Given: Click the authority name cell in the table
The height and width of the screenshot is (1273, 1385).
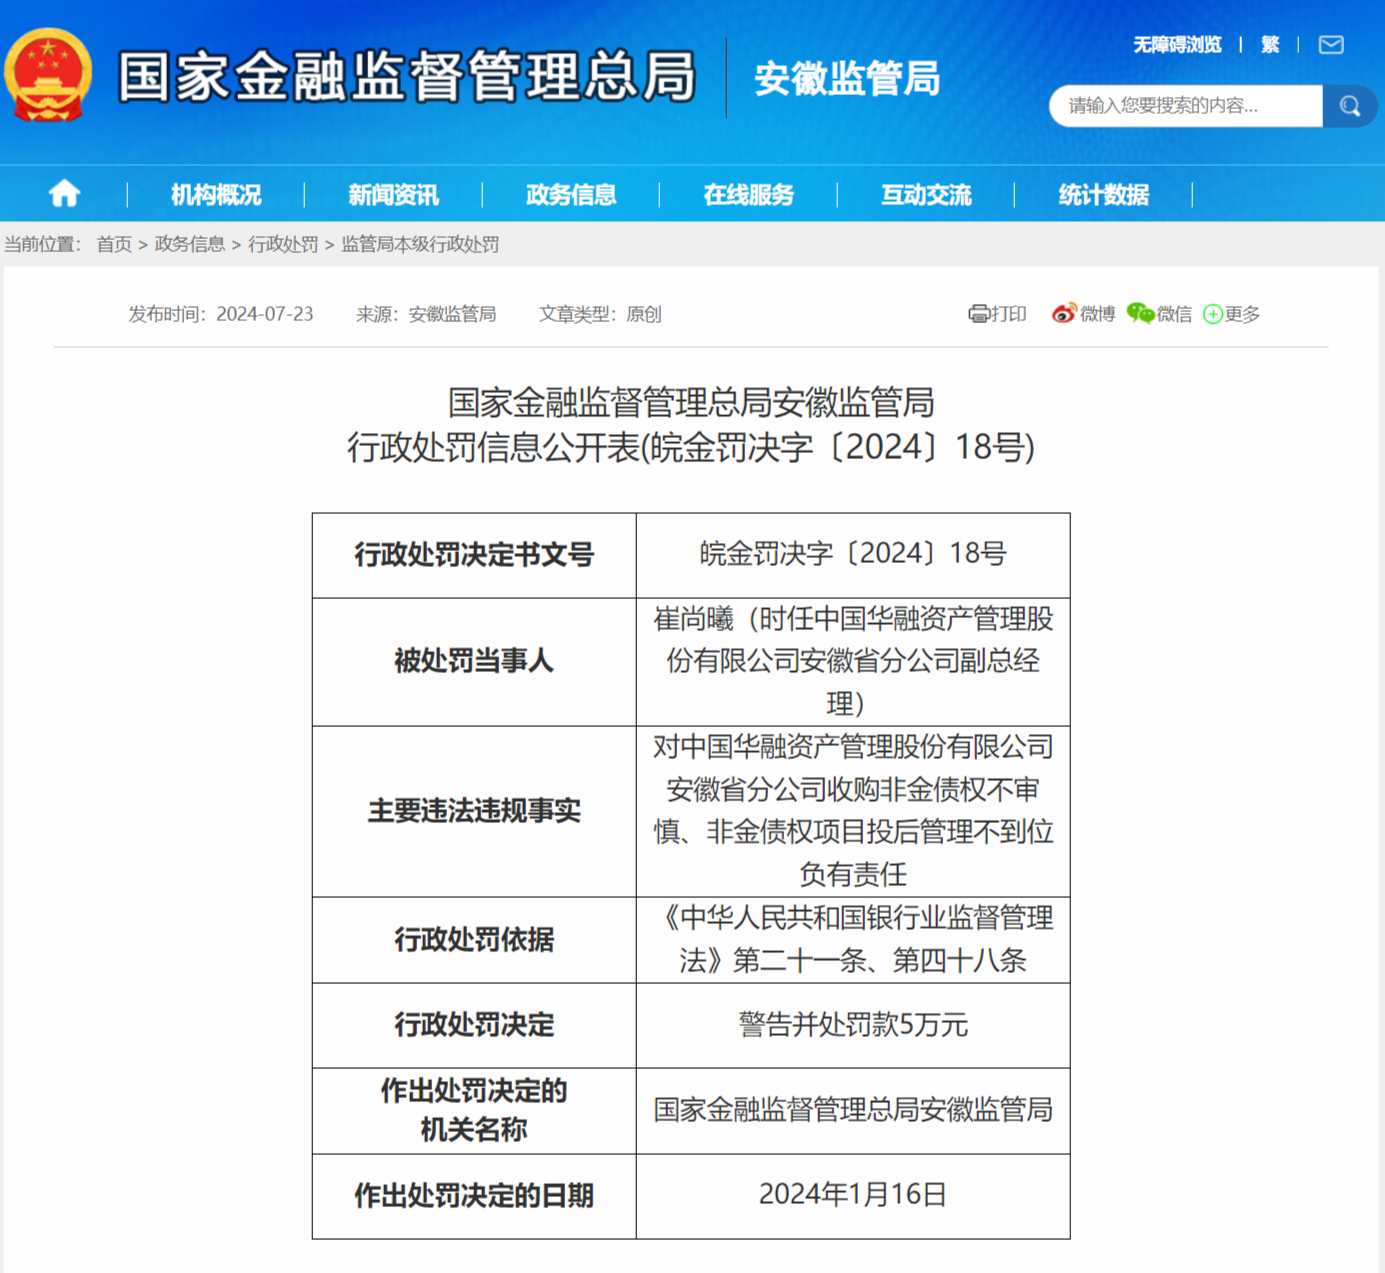Looking at the screenshot, I should click(x=853, y=1111).
